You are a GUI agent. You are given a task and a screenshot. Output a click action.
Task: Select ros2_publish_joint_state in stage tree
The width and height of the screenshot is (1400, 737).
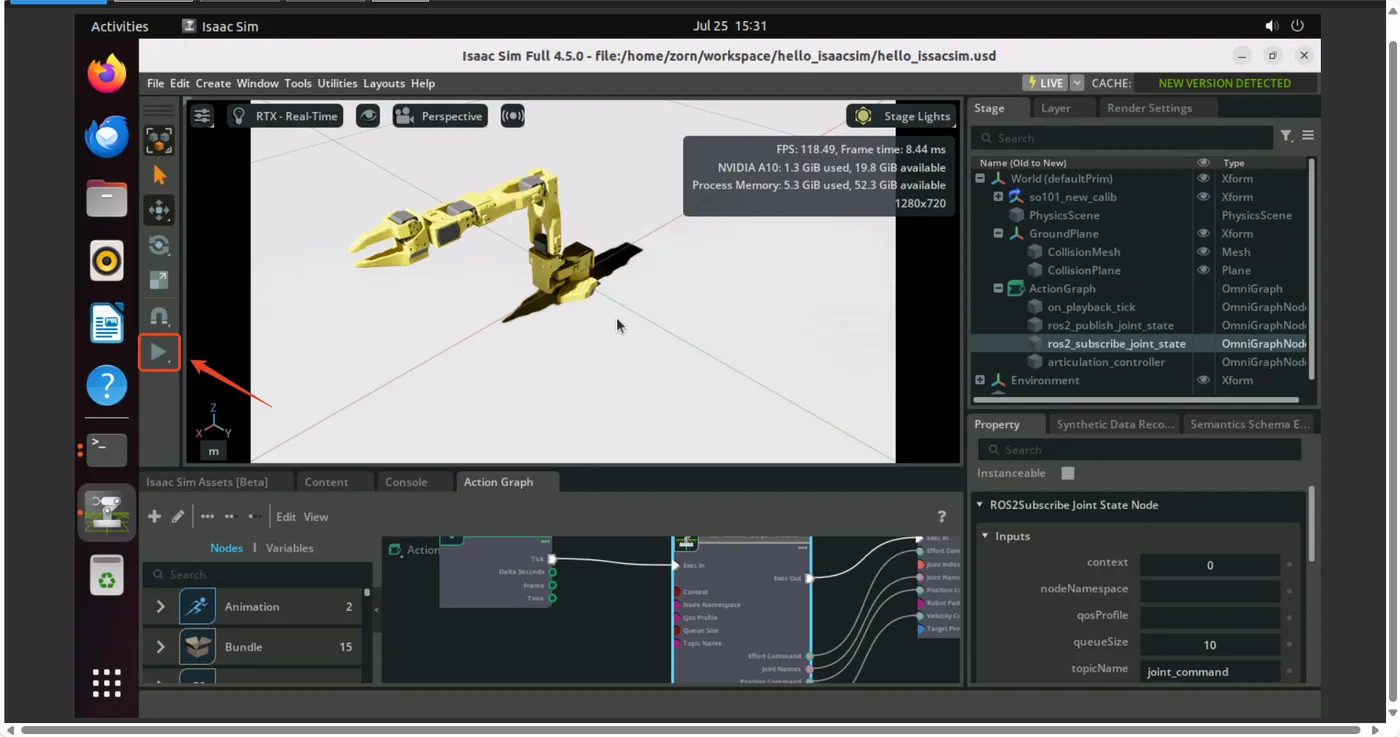(1110, 325)
